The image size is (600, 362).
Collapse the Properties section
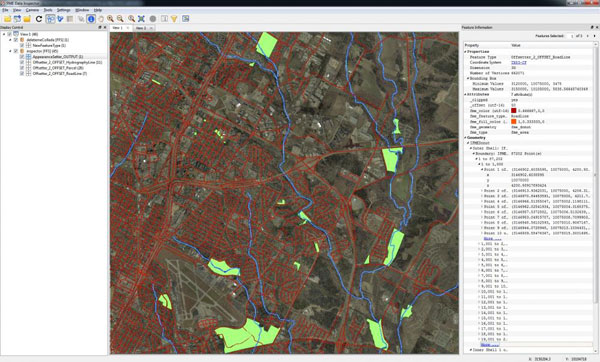click(466, 51)
